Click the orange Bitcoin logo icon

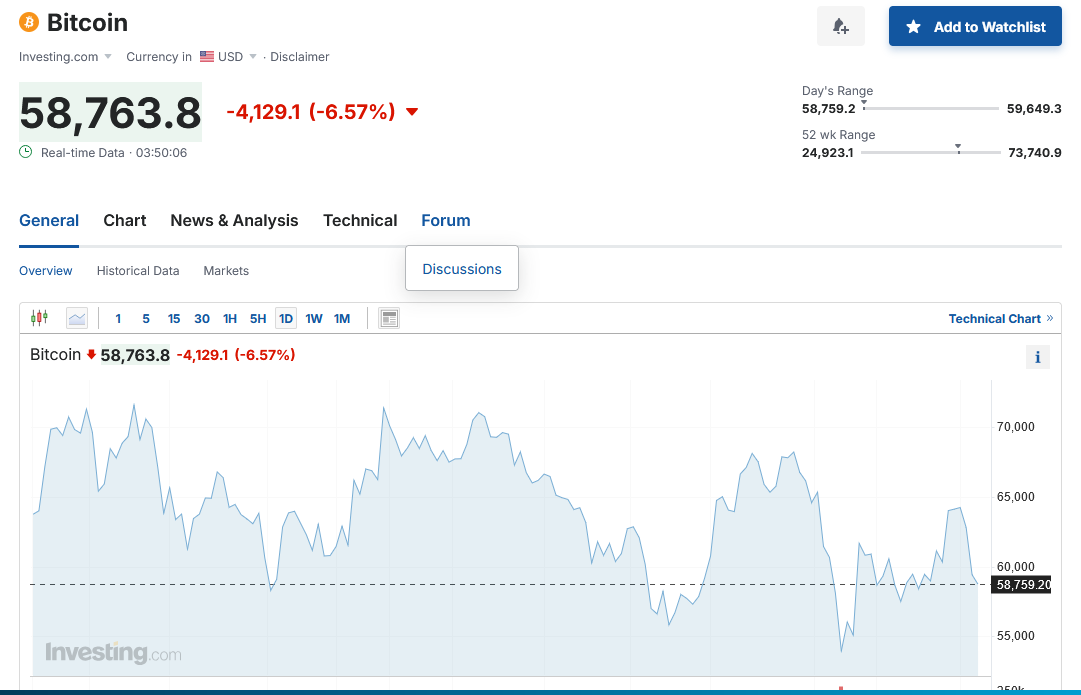click(x=29, y=23)
